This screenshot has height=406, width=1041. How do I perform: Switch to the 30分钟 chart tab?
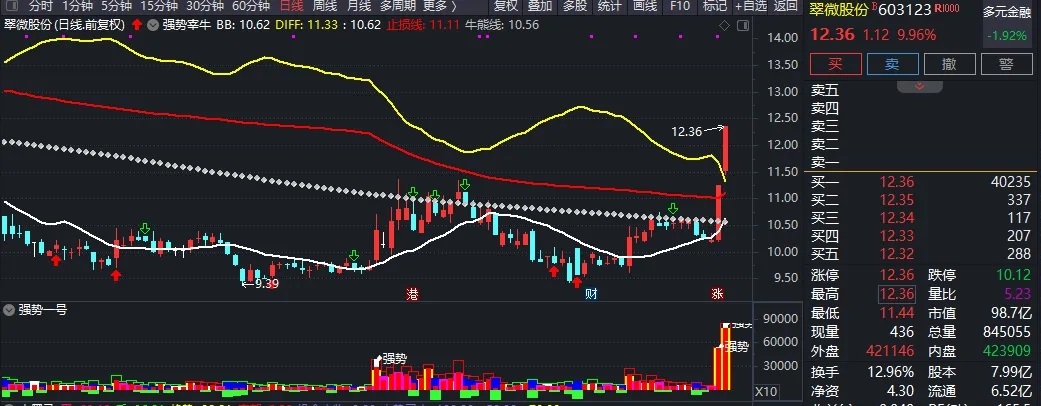204,6
